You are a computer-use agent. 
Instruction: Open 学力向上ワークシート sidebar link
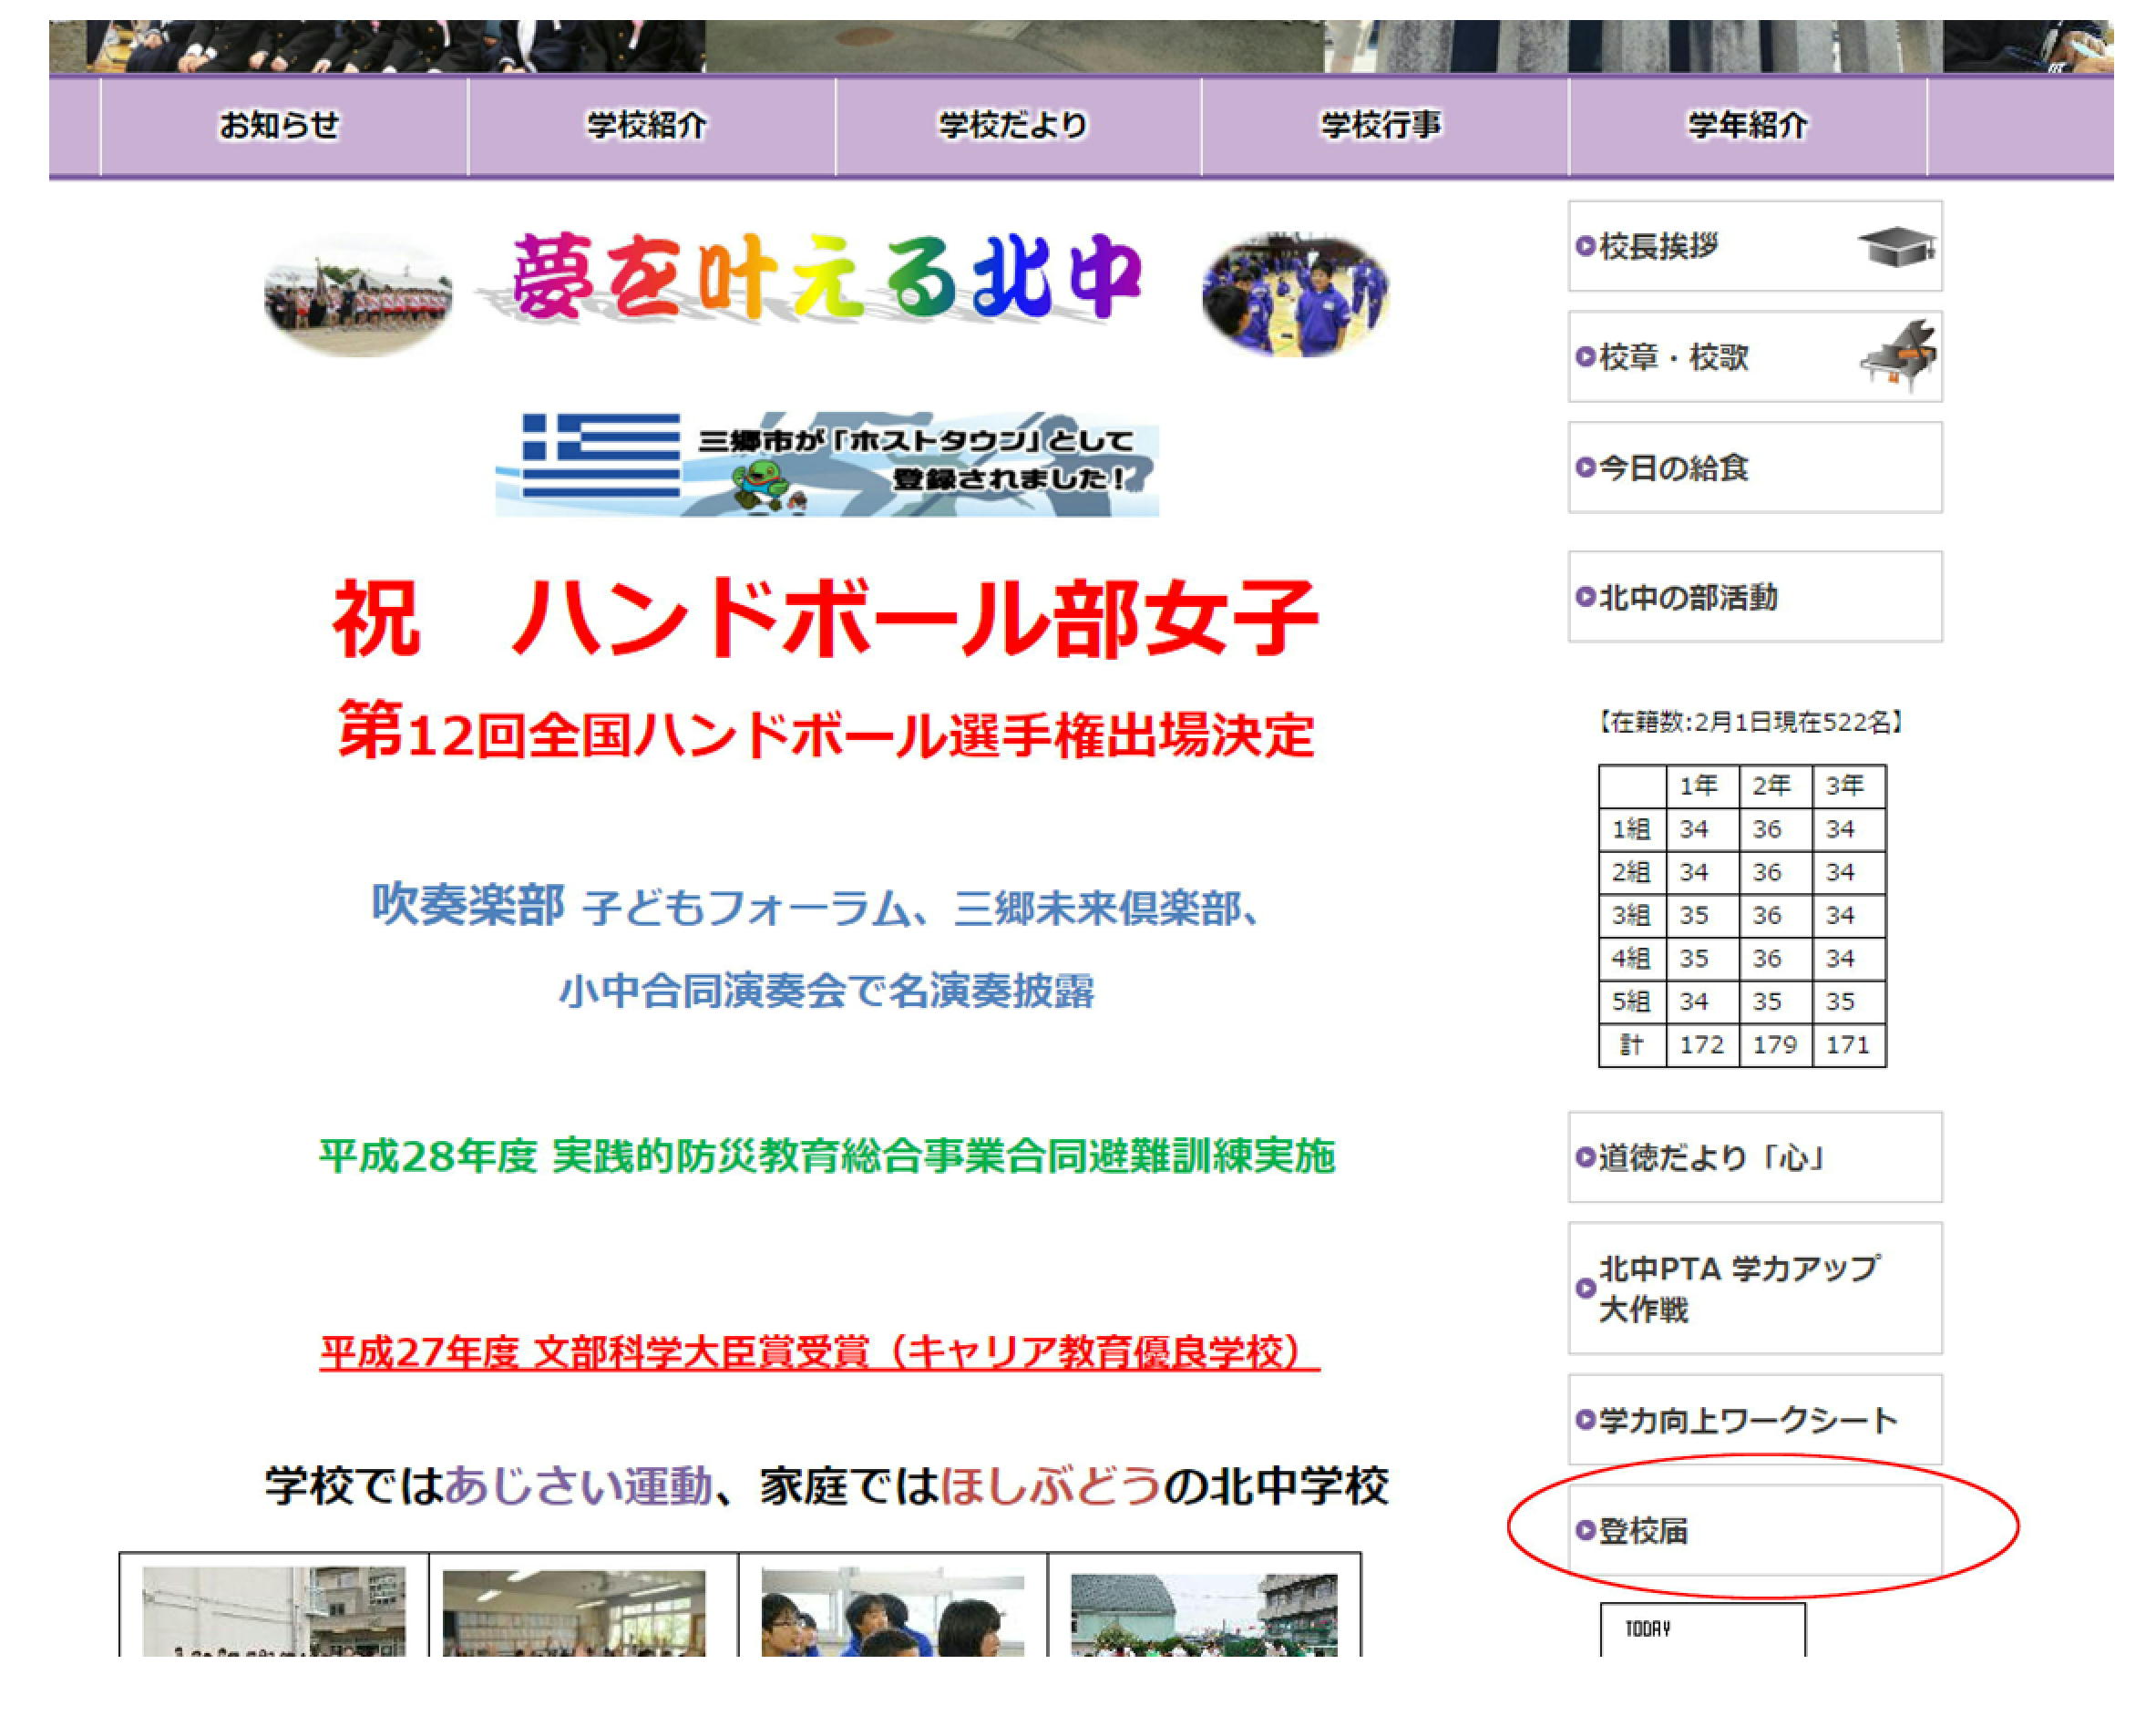point(1755,1419)
